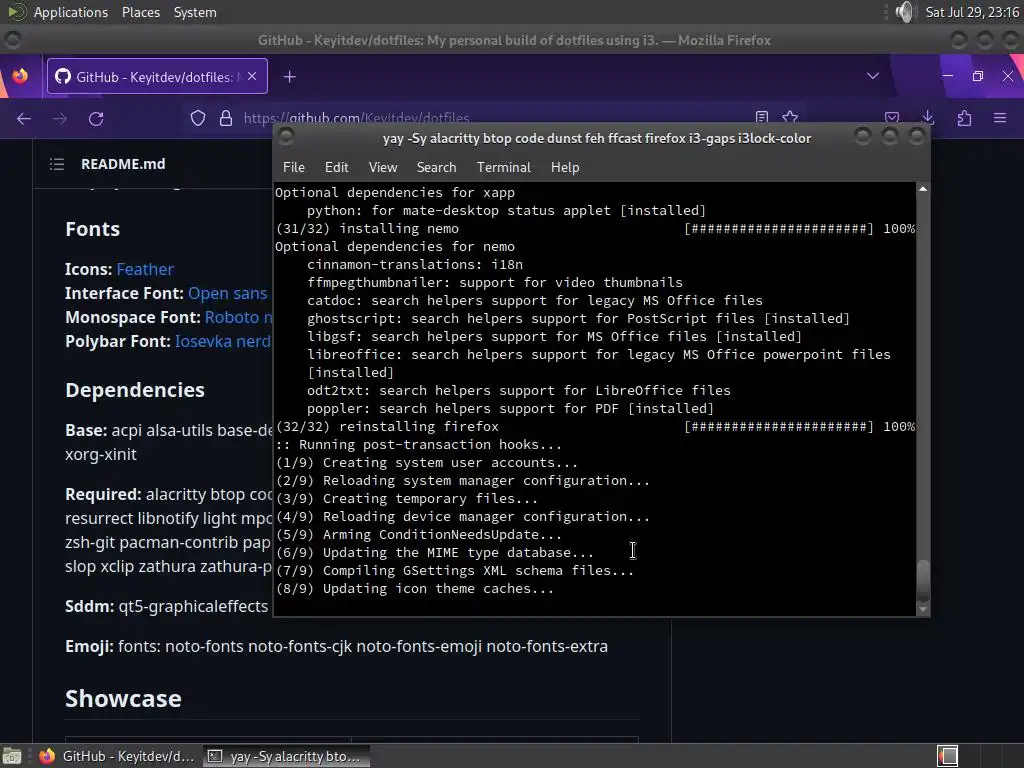The height and width of the screenshot is (768, 1024).
Task: Open the System menu in top panel
Action: click(x=195, y=12)
